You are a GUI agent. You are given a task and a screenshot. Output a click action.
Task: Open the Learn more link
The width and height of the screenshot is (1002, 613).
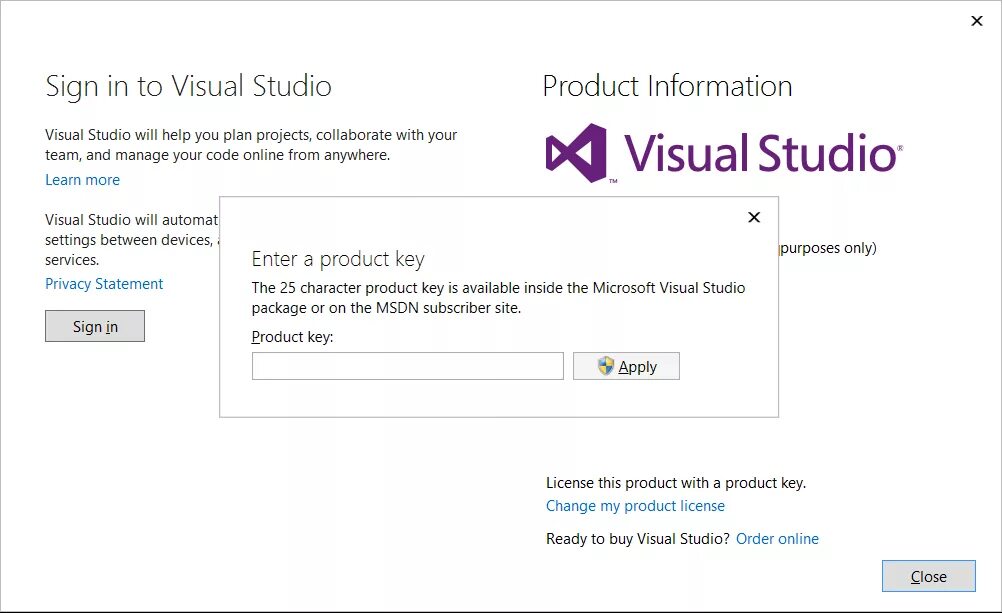point(82,180)
